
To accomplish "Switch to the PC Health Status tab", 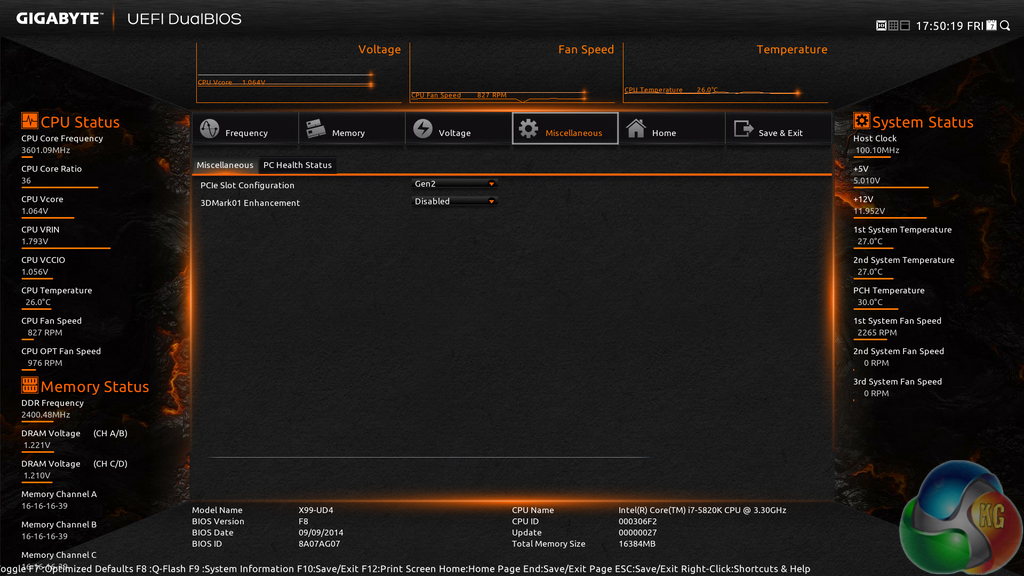I will coord(297,165).
